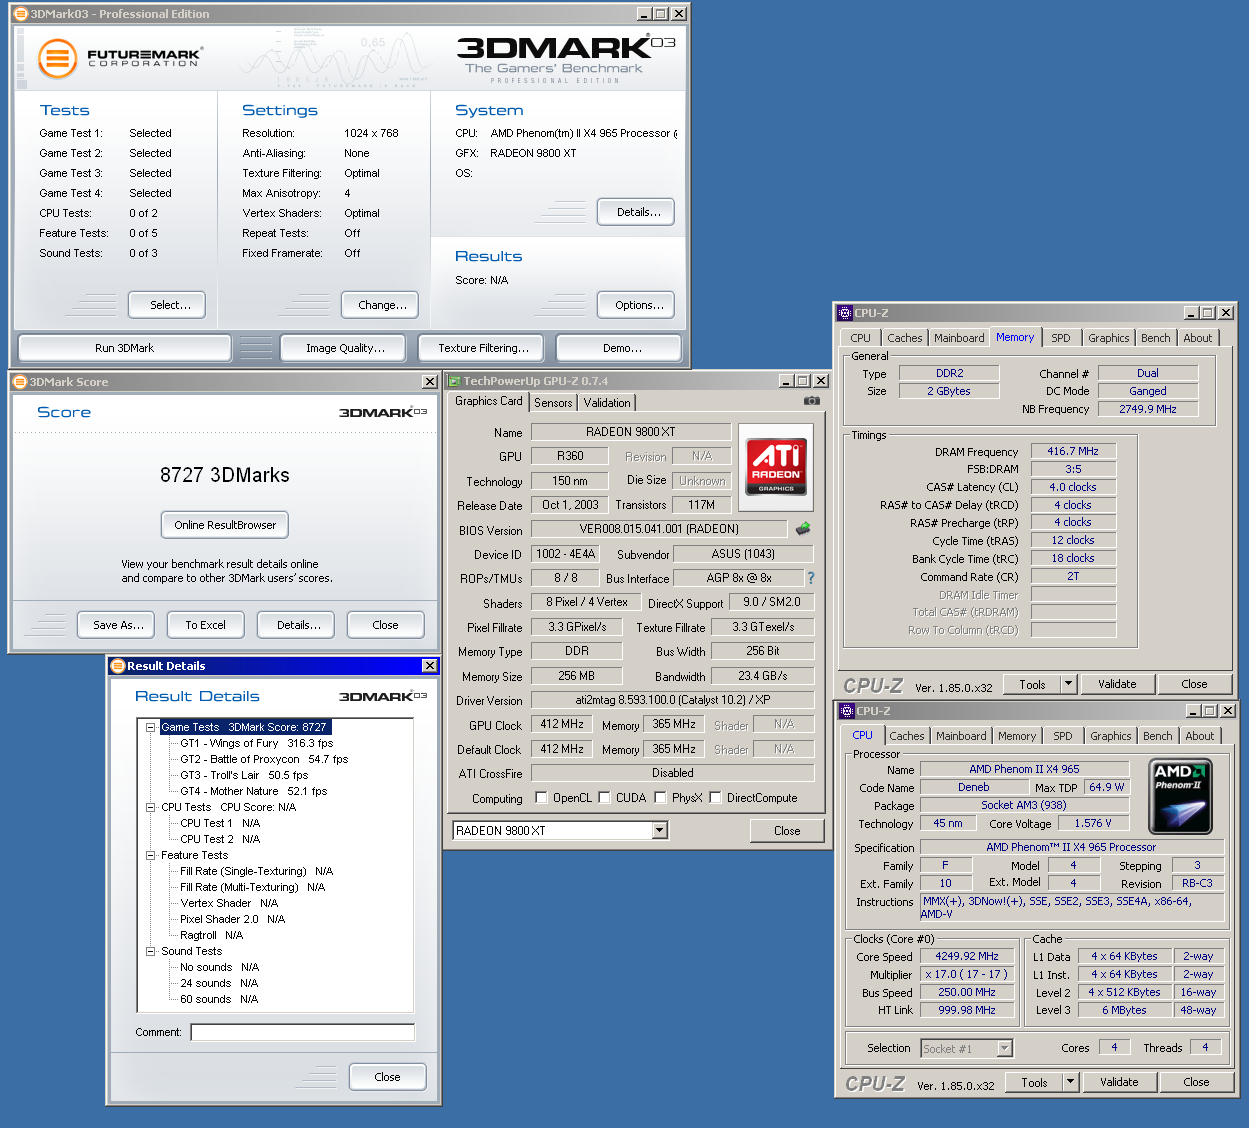Open Tools dropdown arrow in CPU-Z Memory window
Image resolution: width=1249 pixels, height=1128 pixels.
[1068, 684]
